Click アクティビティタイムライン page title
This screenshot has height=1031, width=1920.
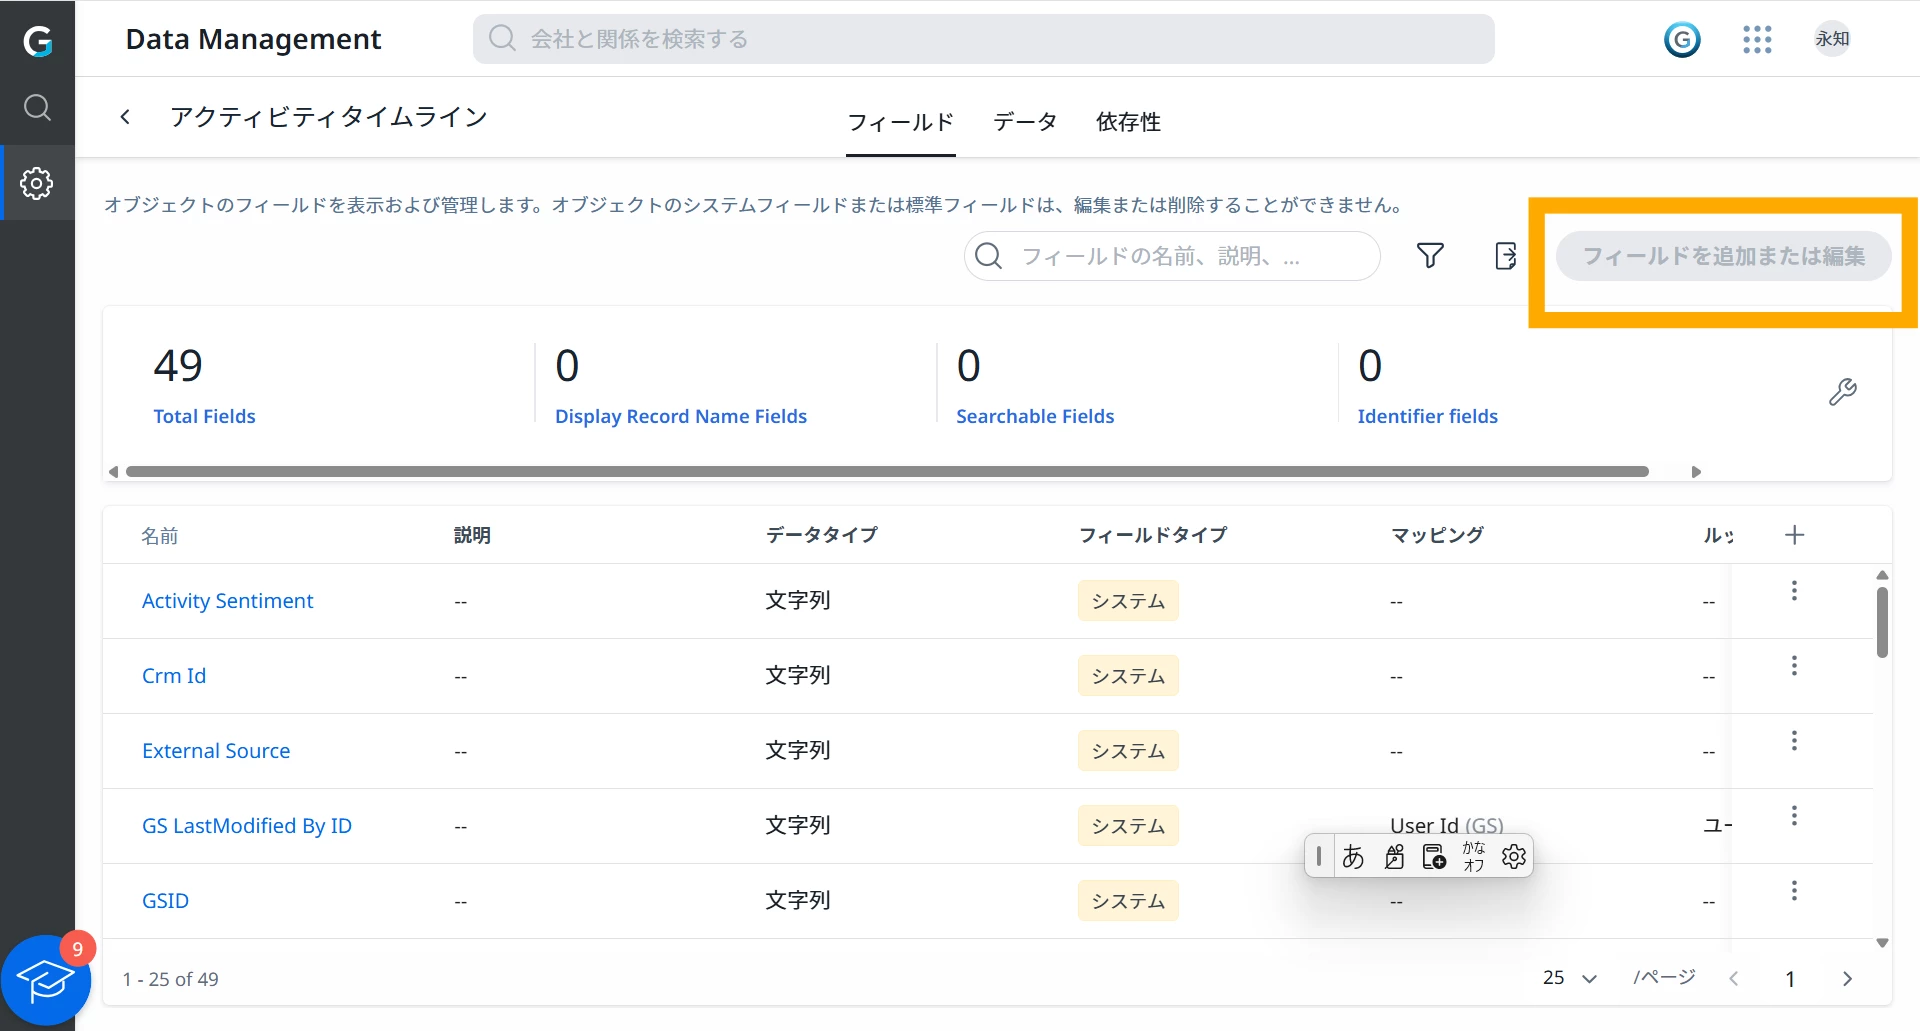tap(329, 117)
